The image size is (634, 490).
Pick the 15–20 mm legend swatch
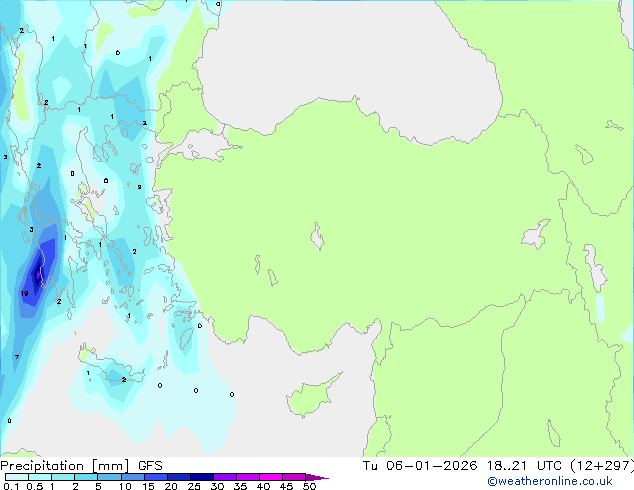156,477
